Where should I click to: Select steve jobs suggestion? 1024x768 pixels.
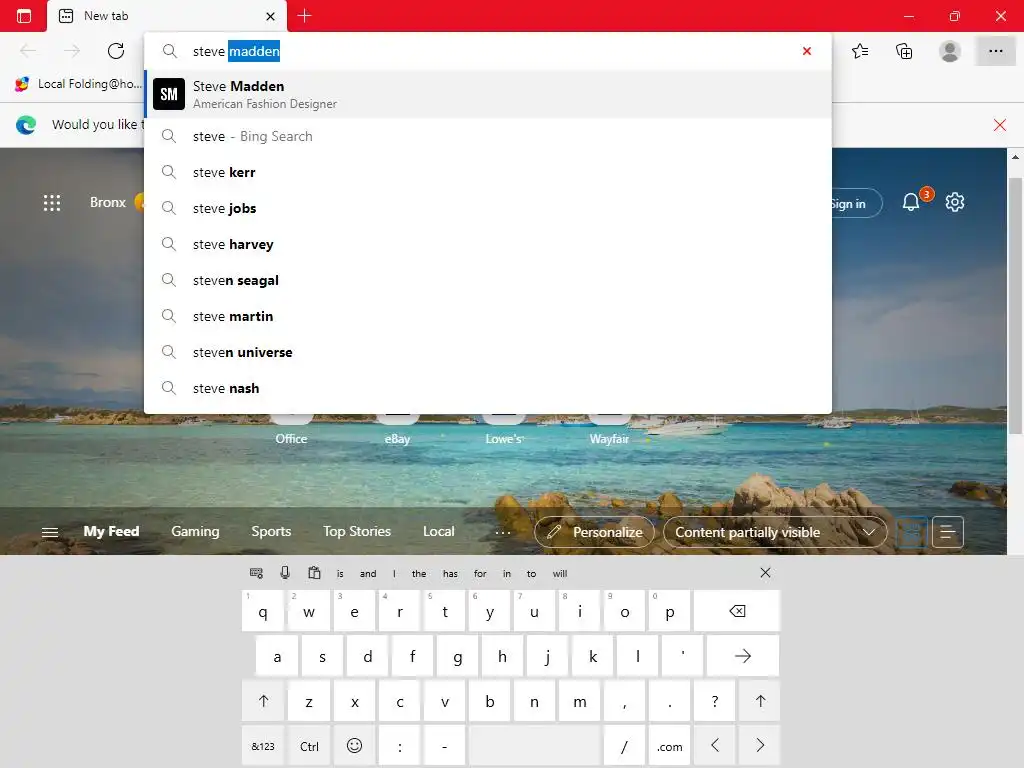(x=488, y=208)
